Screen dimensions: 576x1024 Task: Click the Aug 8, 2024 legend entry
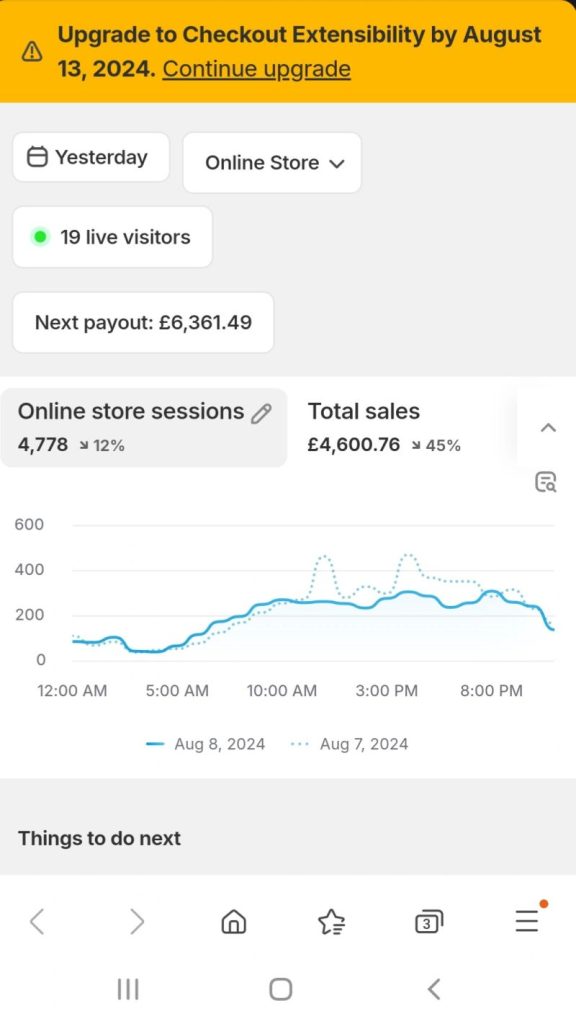pos(206,744)
